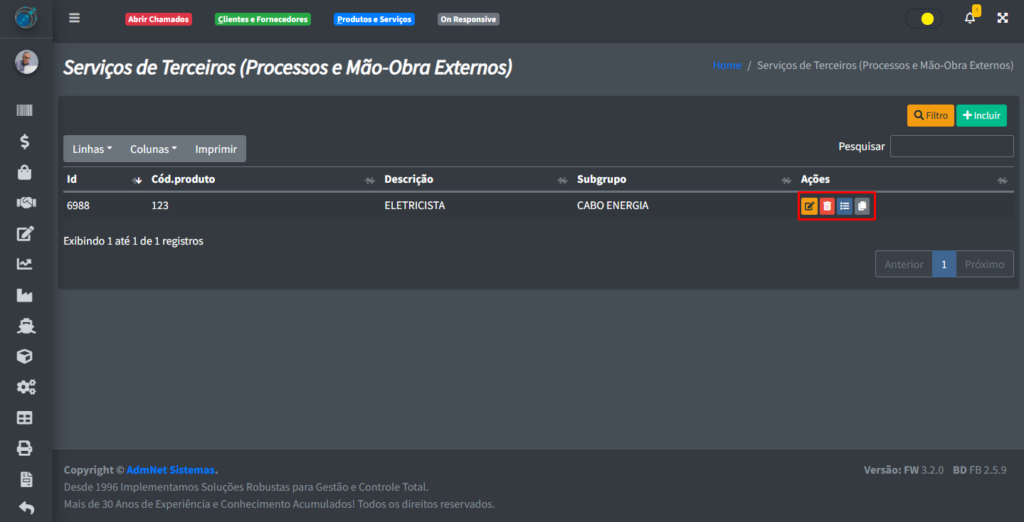Image resolution: width=1024 pixels, height=522 pixels.
Task: Toggle the yellow dark mode switch
Action: [924, 18]
